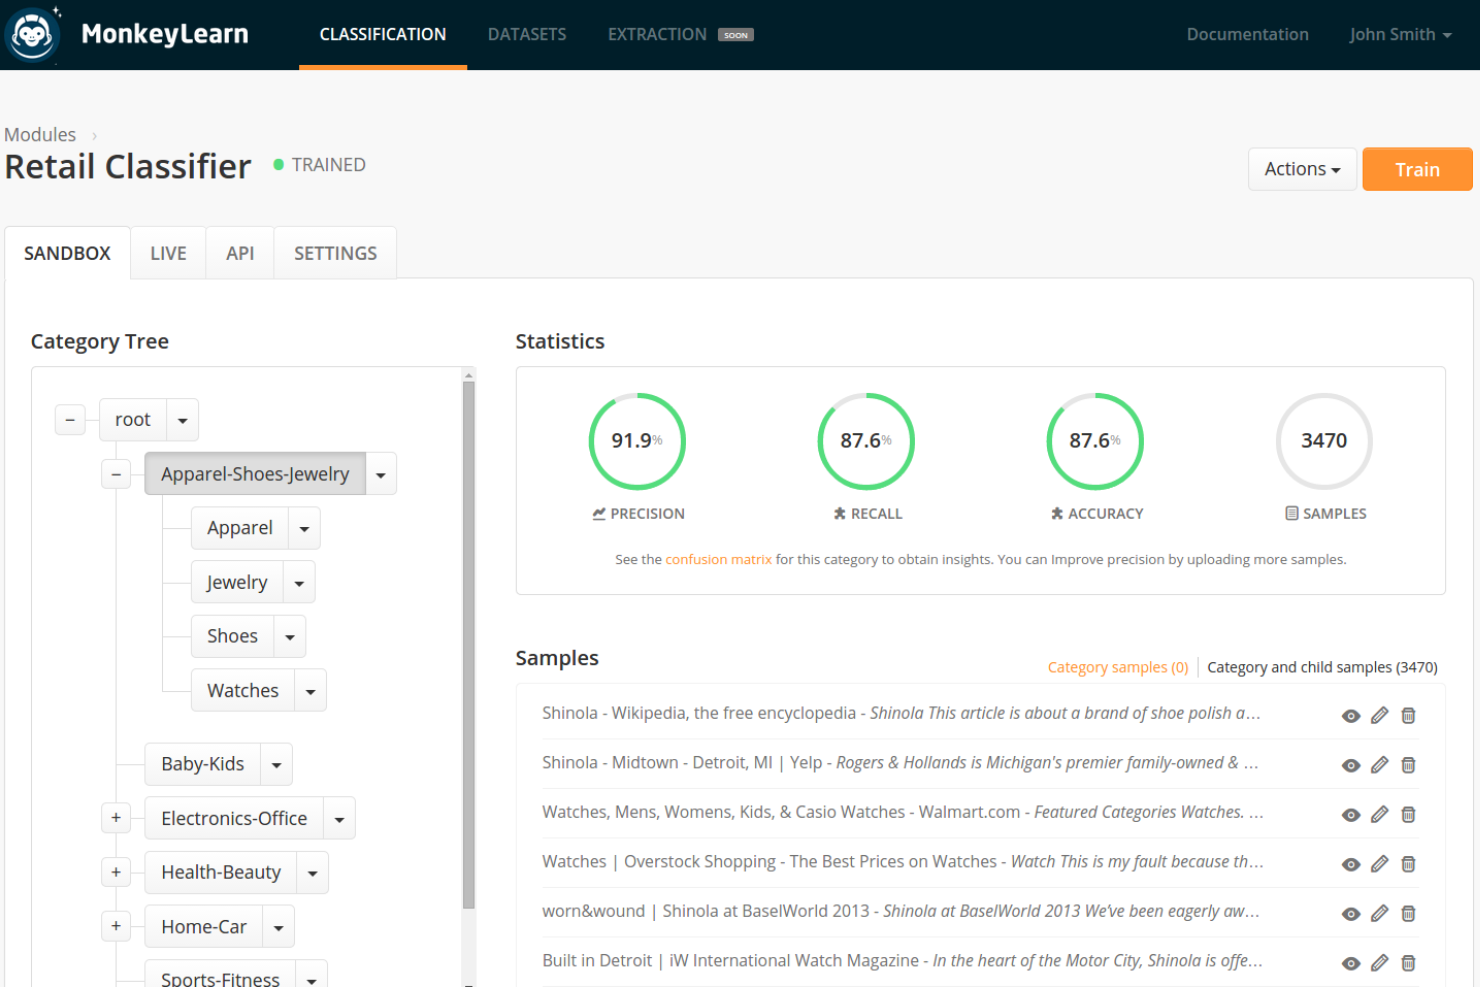
Task: Expand the Home-Car branch
Action: pos(116,926)
